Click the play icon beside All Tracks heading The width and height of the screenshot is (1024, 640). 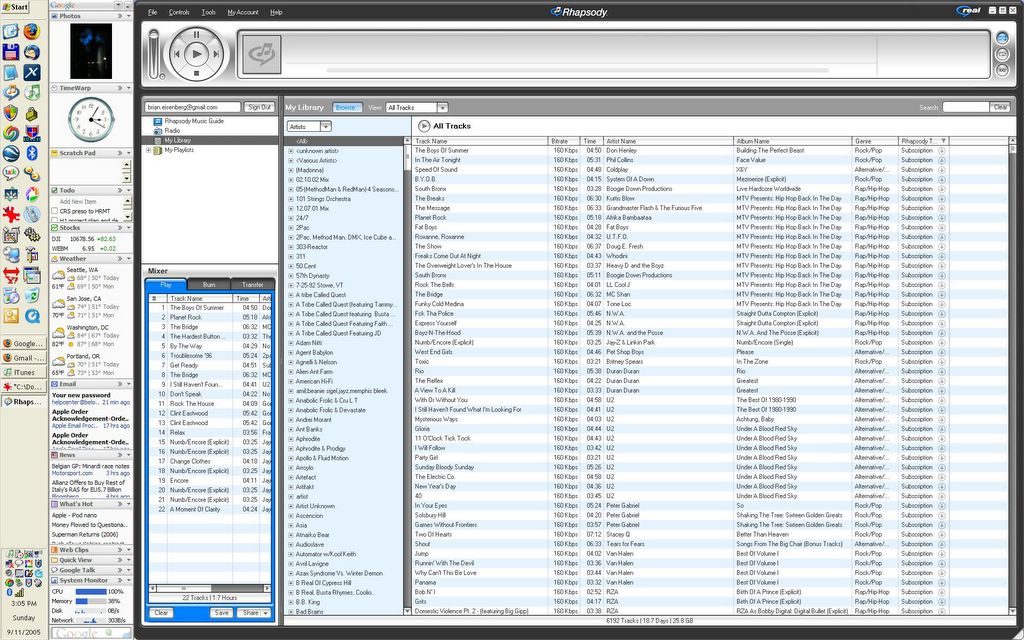423,126
